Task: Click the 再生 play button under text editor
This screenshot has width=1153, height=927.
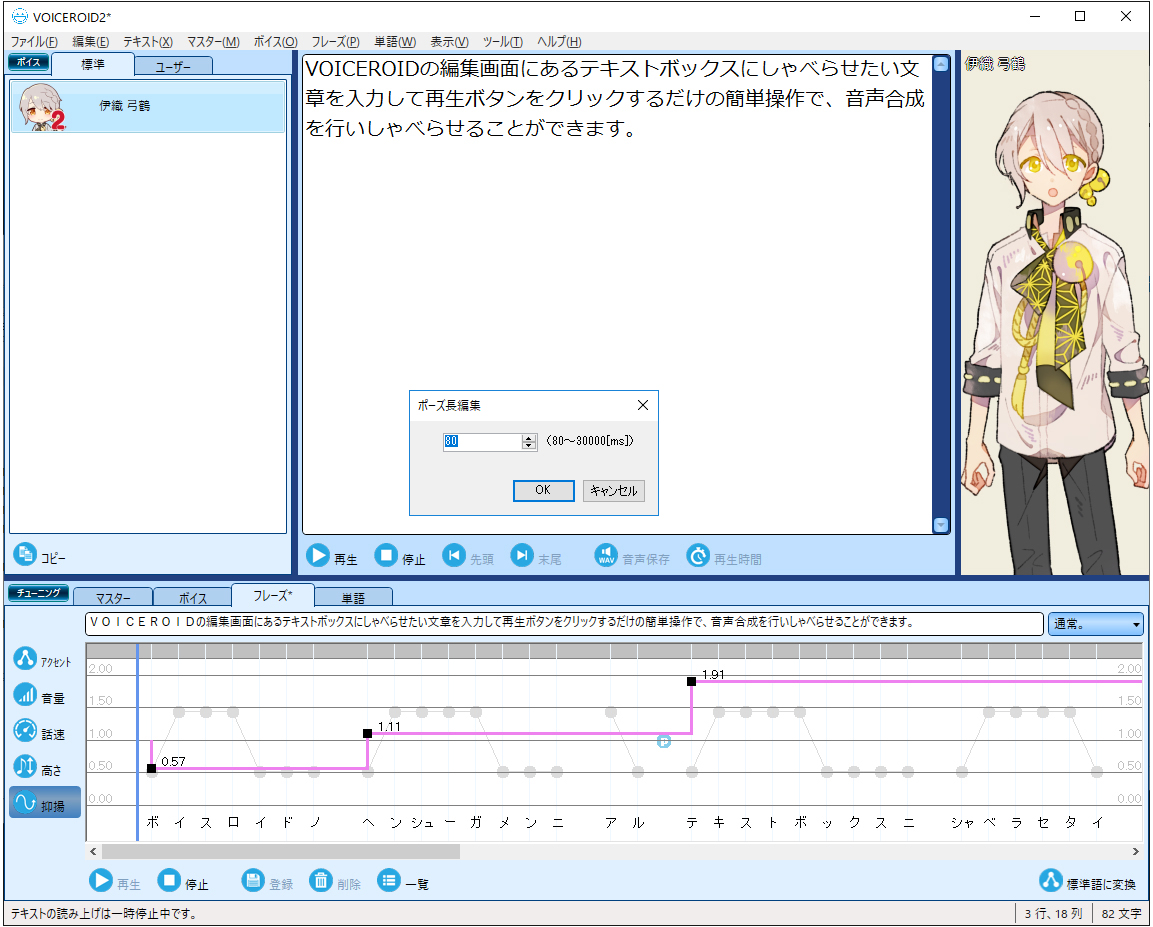Action: click(x=318, y=556)
